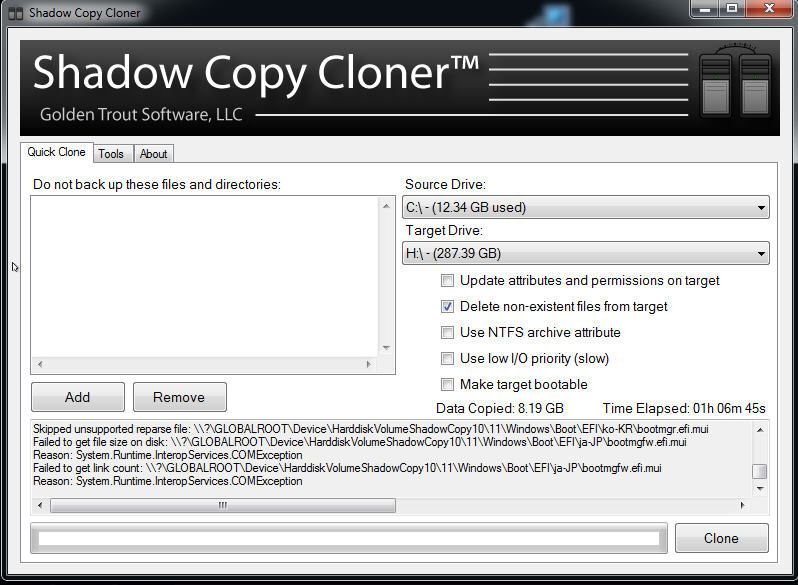Click the log line Failed to get link count
This screenshot has height=585, width=798.
(x=347, y=468)
